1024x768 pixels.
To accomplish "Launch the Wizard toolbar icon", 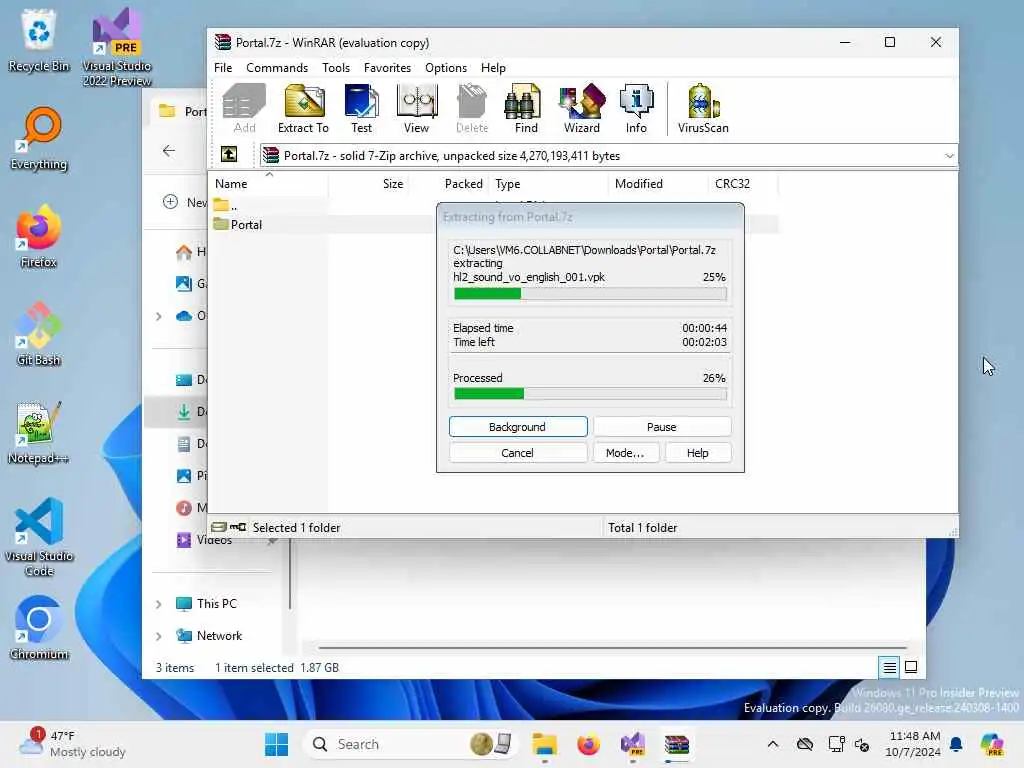I will point(581,108).
